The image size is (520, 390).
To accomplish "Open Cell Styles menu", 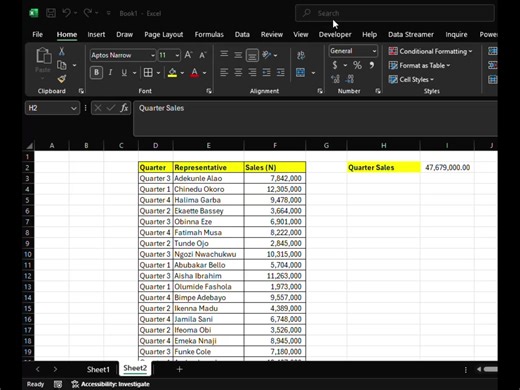I will [411, 79].
